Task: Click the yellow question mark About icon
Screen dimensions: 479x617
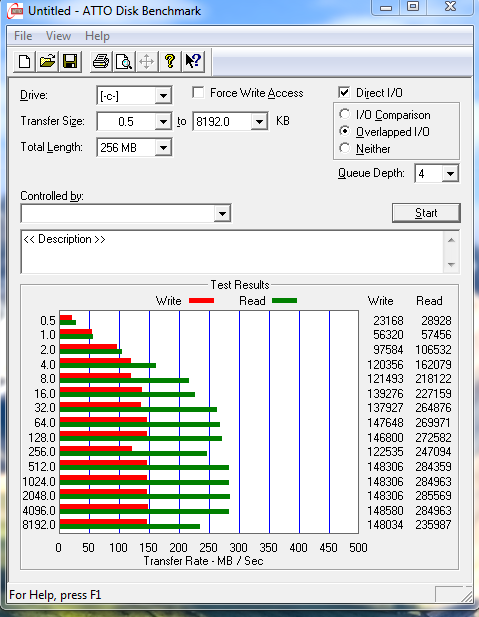Action: 170,61
